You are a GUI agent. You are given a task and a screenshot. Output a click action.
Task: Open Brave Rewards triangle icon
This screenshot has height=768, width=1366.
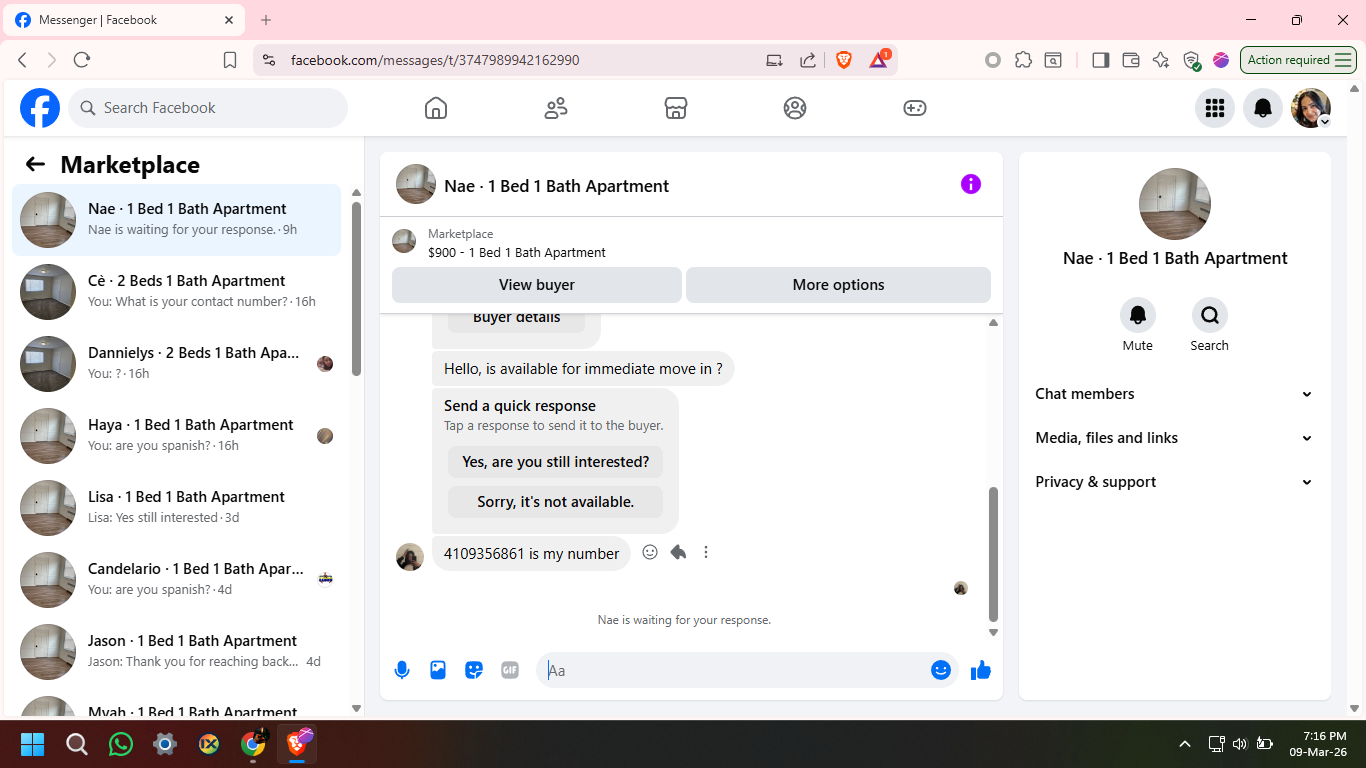[879, 60]
